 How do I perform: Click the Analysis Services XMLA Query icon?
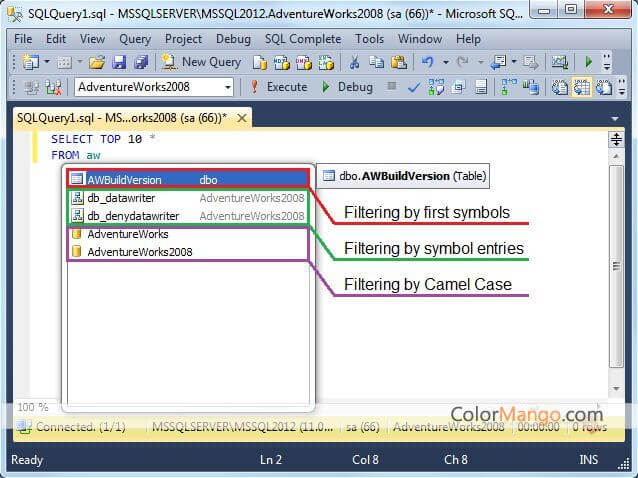coord(326,62)
